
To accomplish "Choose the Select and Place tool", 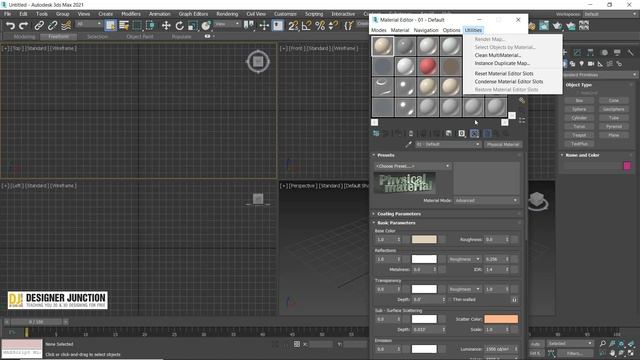I will tap(206, 26).
